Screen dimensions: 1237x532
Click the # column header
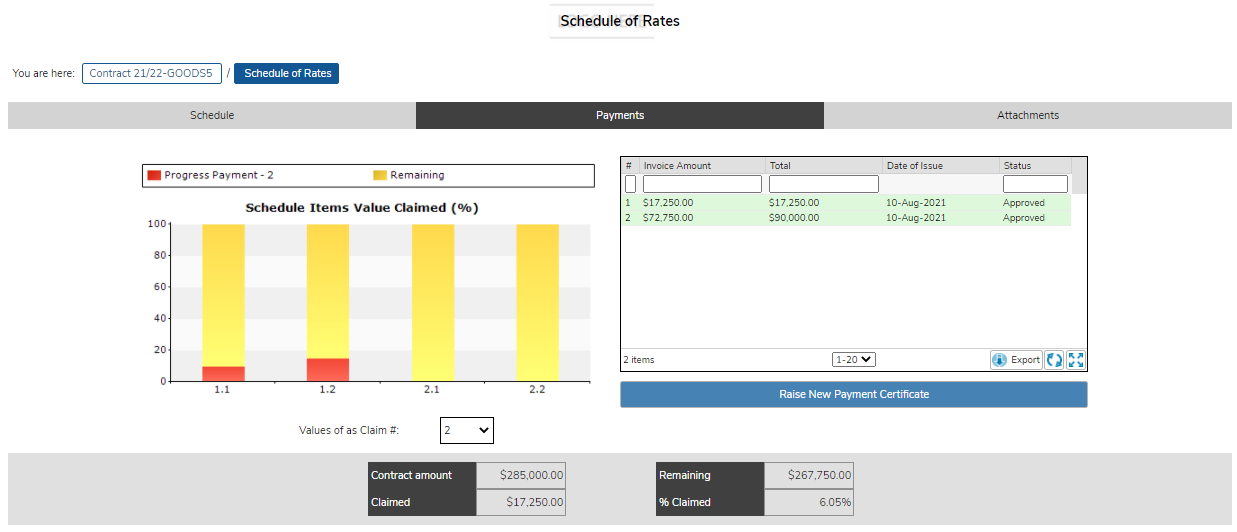tap(630, 165)
